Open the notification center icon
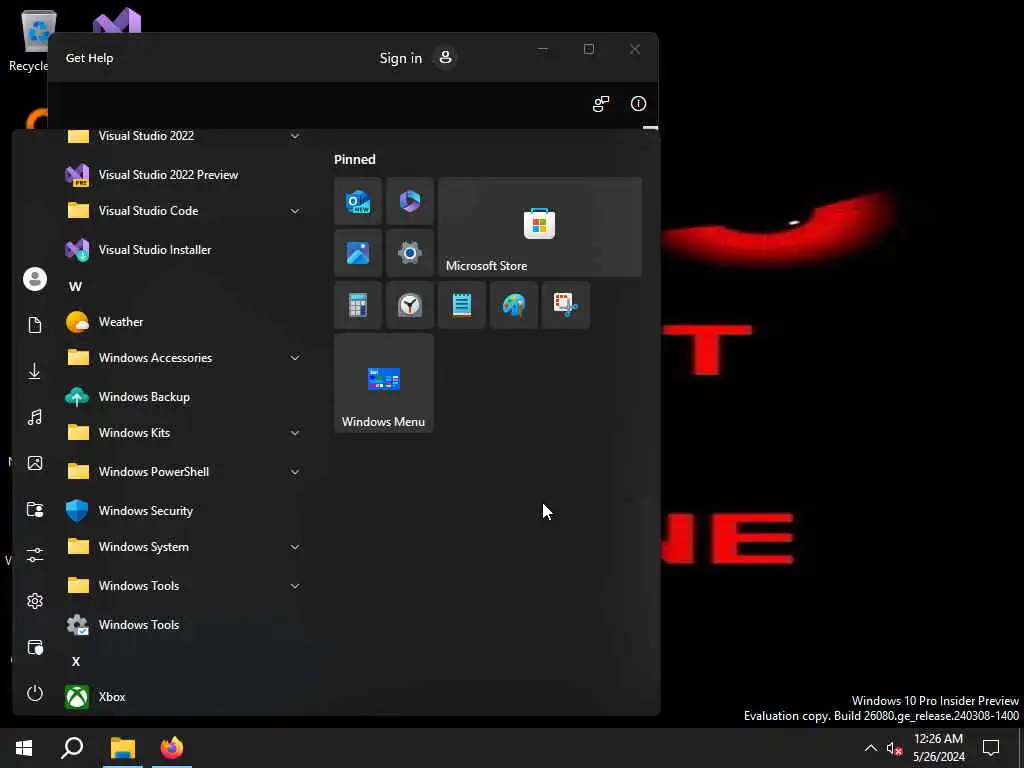Image resolution: width=1024 pixels, height=768 pixels. [991, 748]
